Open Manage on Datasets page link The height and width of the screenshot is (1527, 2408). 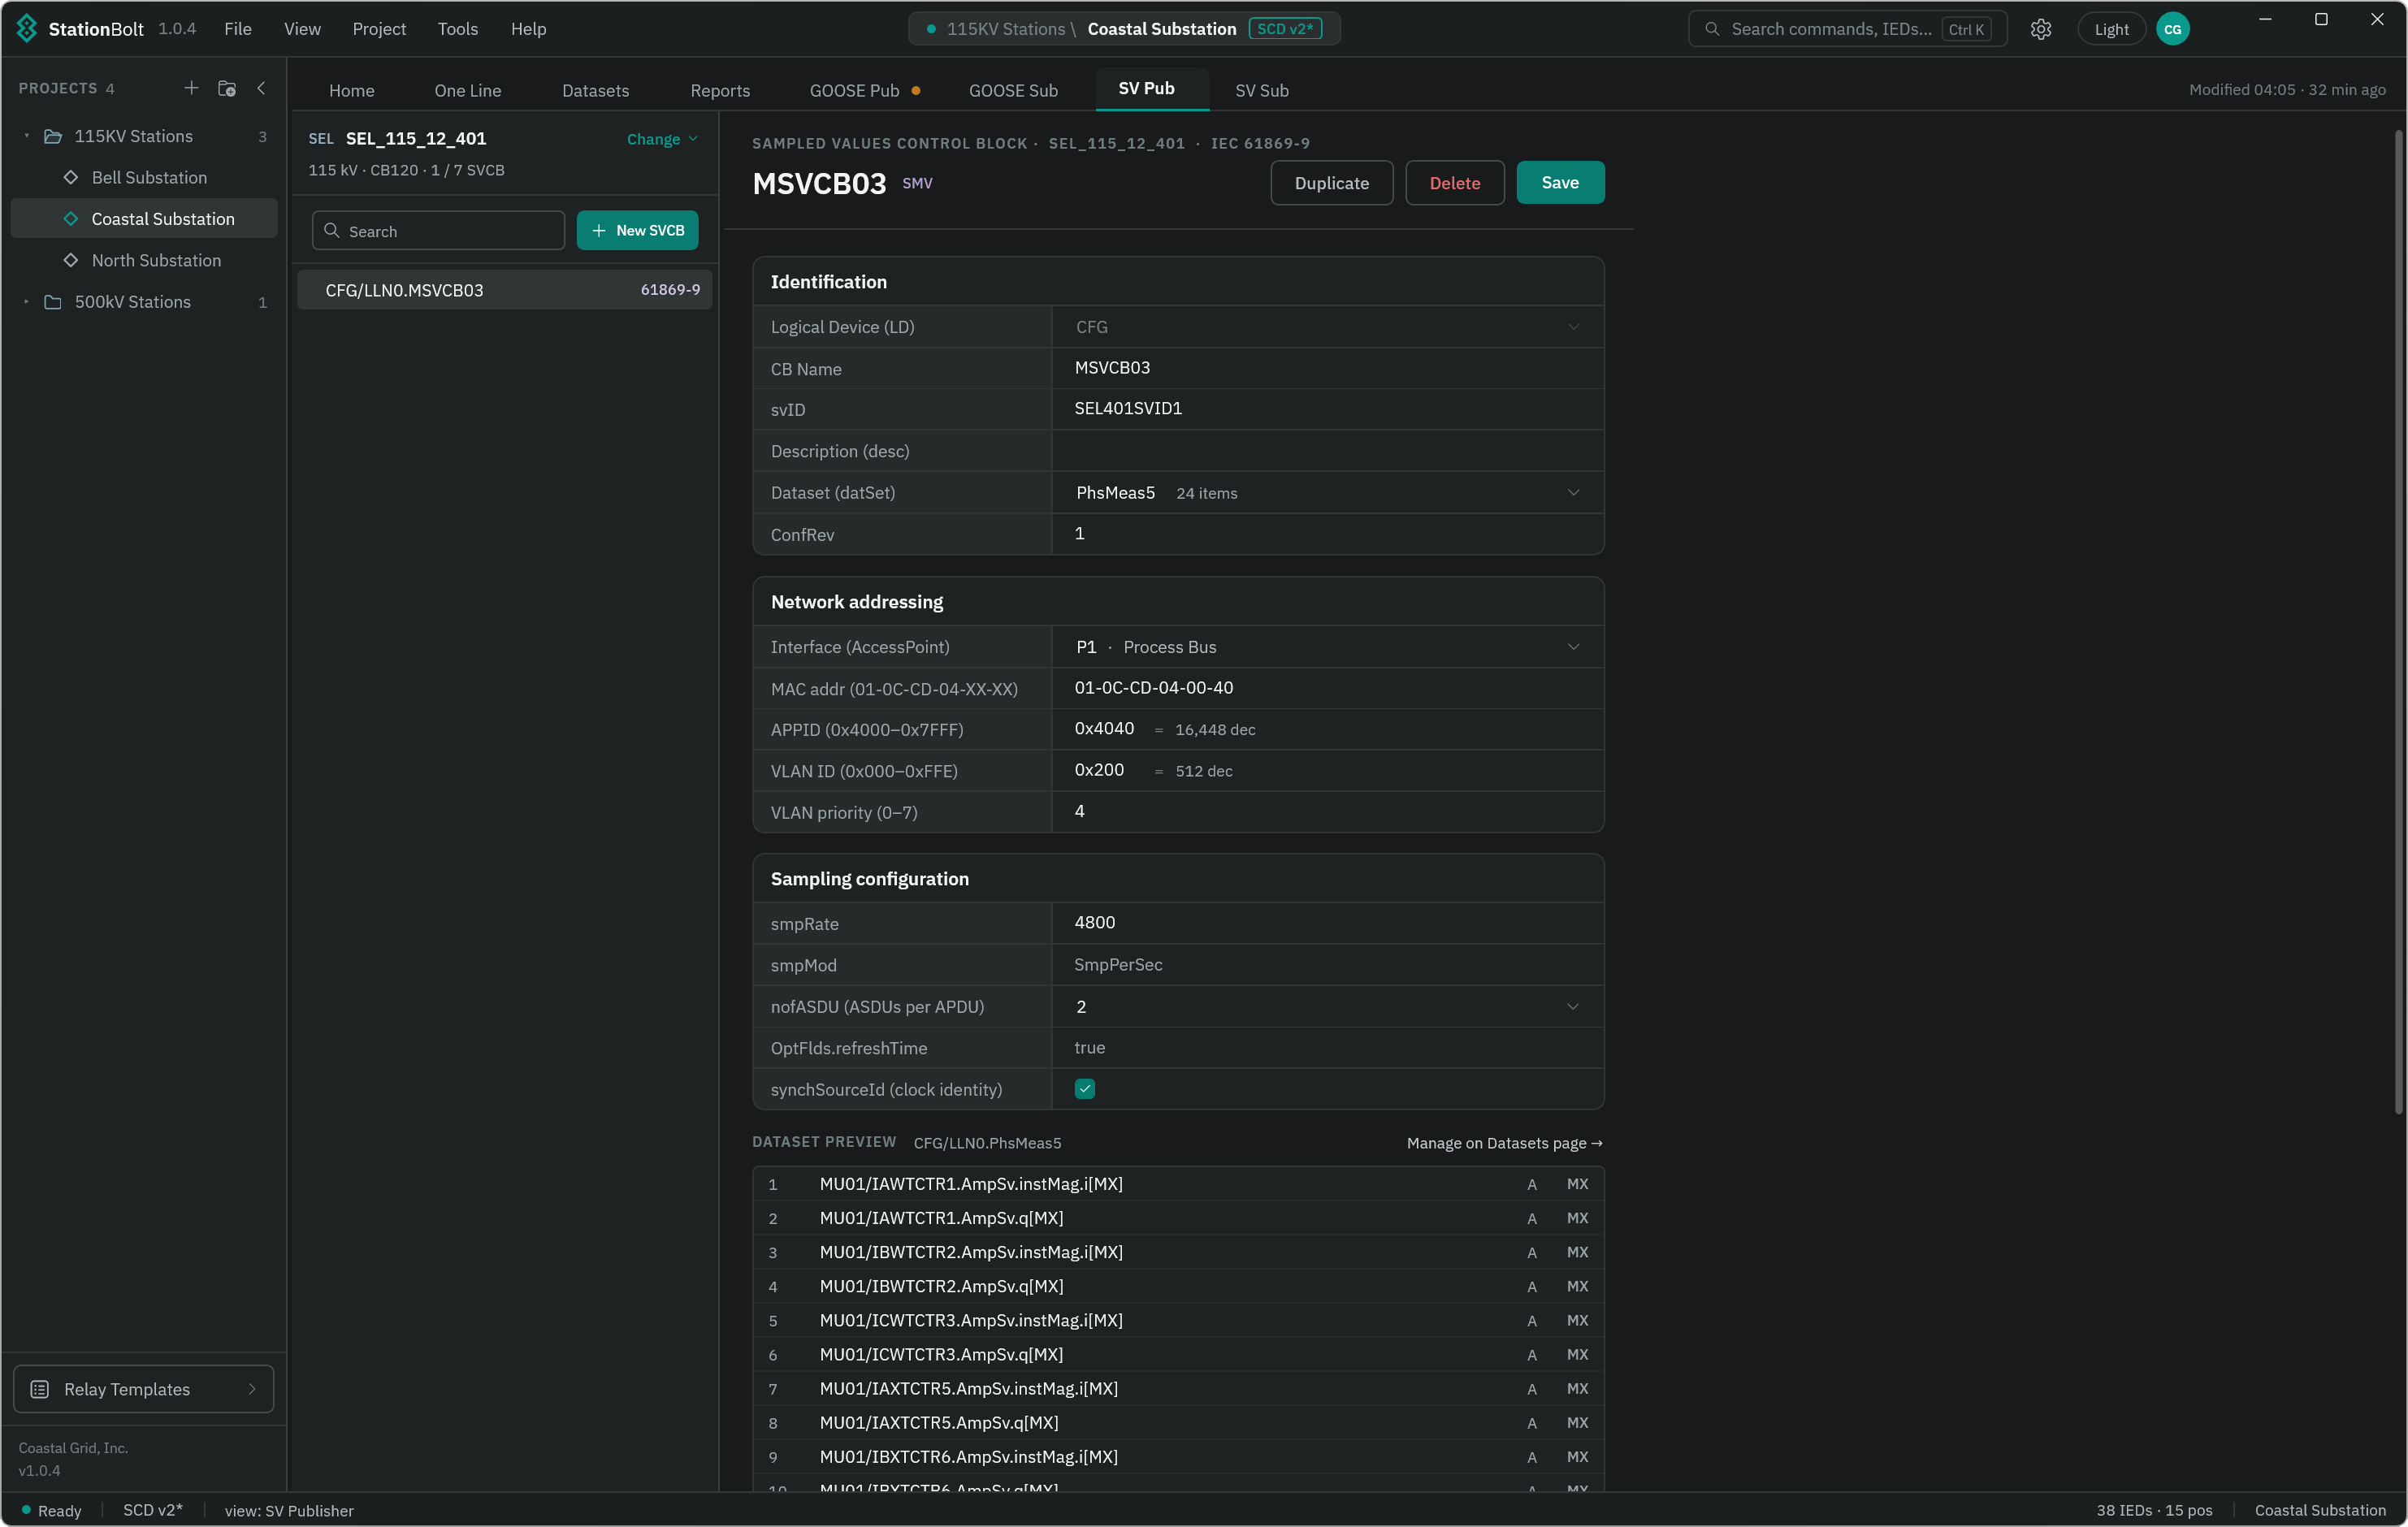[x=1505, y=1143]
